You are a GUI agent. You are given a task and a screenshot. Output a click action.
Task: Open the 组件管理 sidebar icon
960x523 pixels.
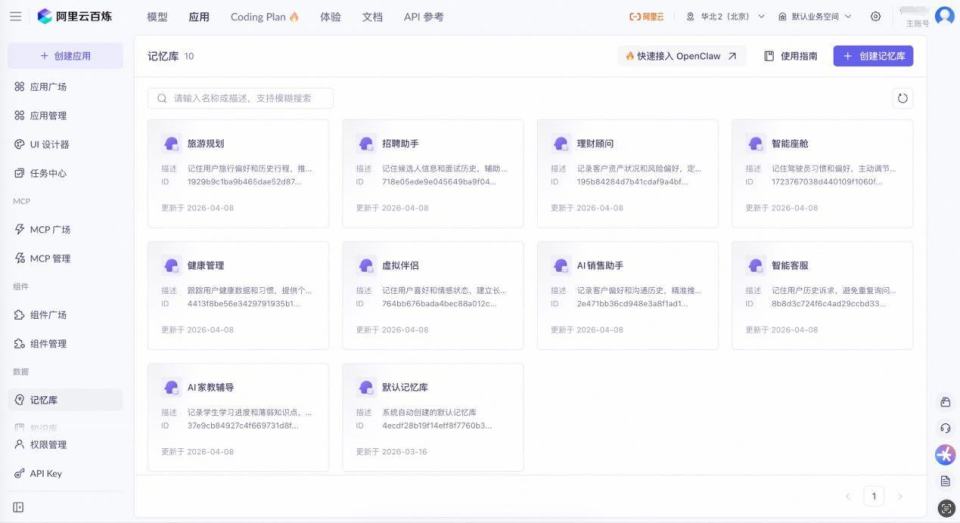[x=20, y=343]
